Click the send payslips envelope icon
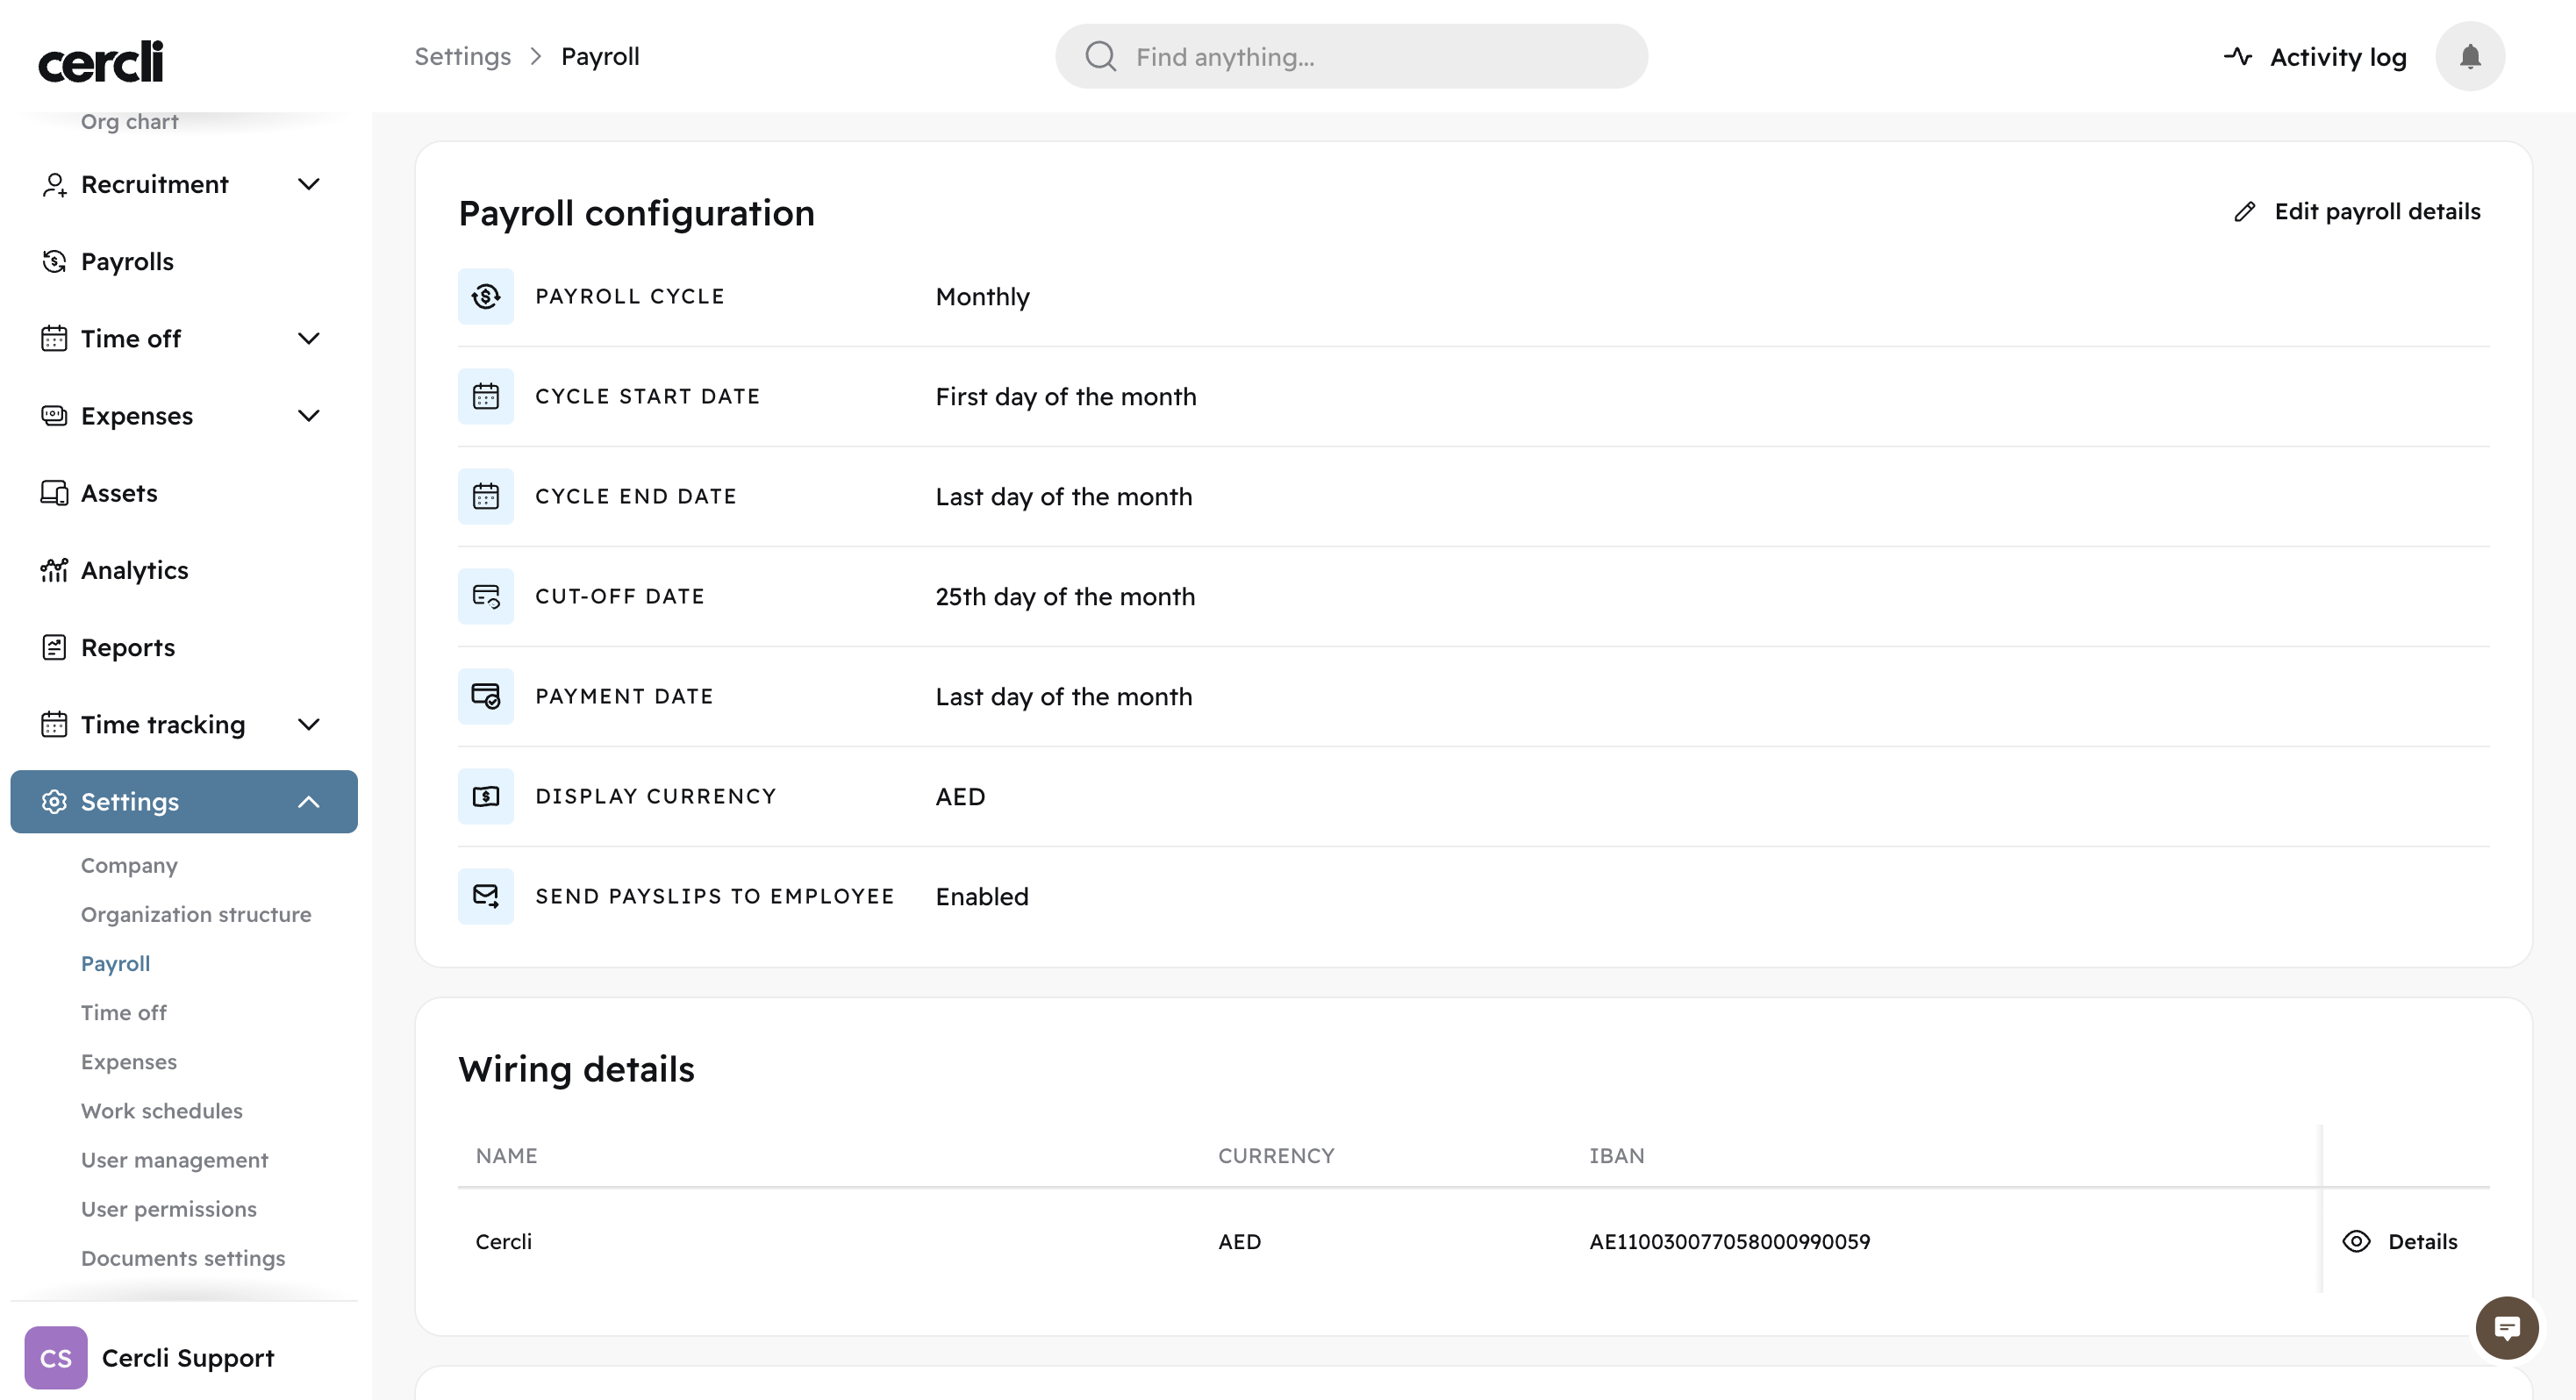 click(486, 896)
